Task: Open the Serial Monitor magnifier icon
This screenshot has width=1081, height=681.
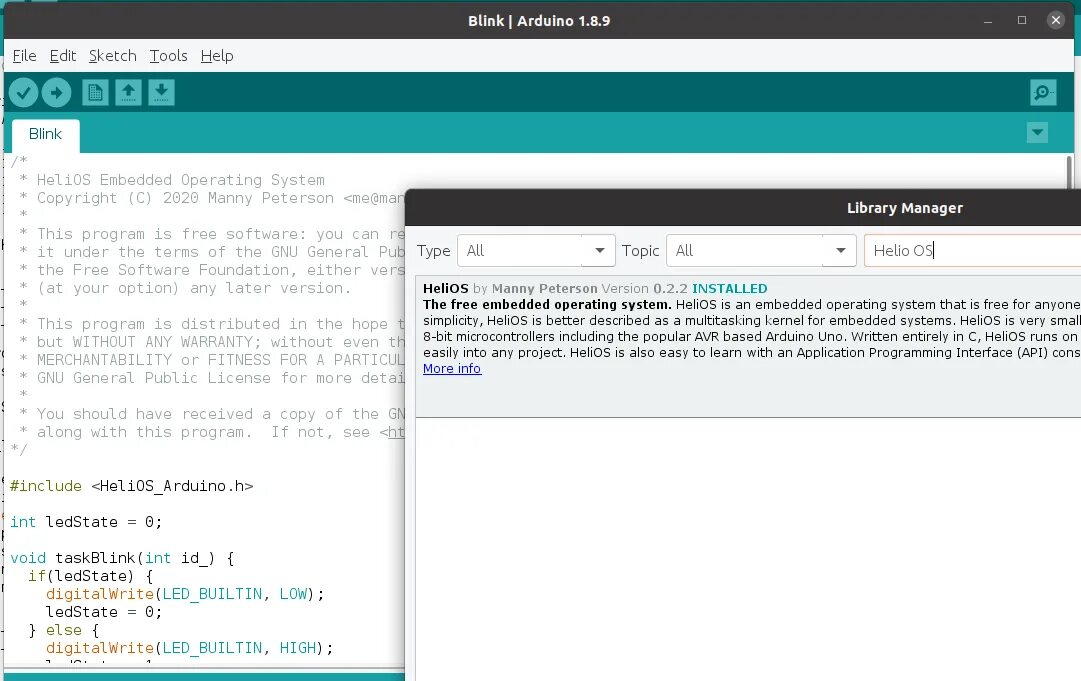Action: 1043,92
